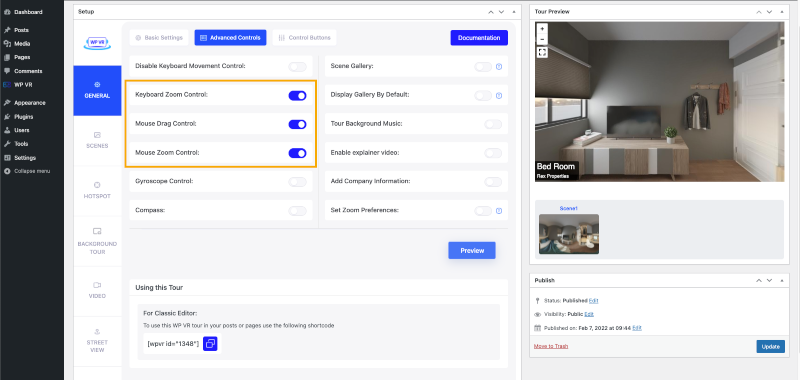The height and width of the screenshot is (380, 800).
Task: Open help icon next to Scene Gallery
Action: [499, 66]
